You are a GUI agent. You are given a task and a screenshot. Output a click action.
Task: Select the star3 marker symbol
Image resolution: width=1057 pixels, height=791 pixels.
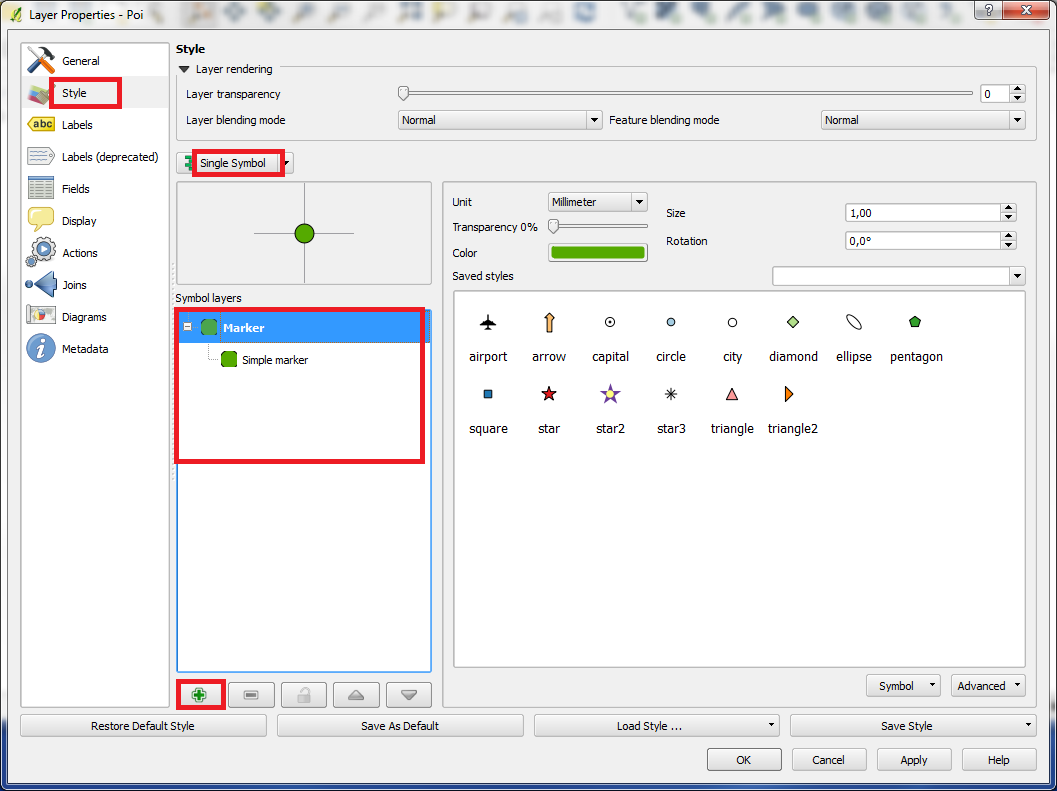[x=671, y=394]
